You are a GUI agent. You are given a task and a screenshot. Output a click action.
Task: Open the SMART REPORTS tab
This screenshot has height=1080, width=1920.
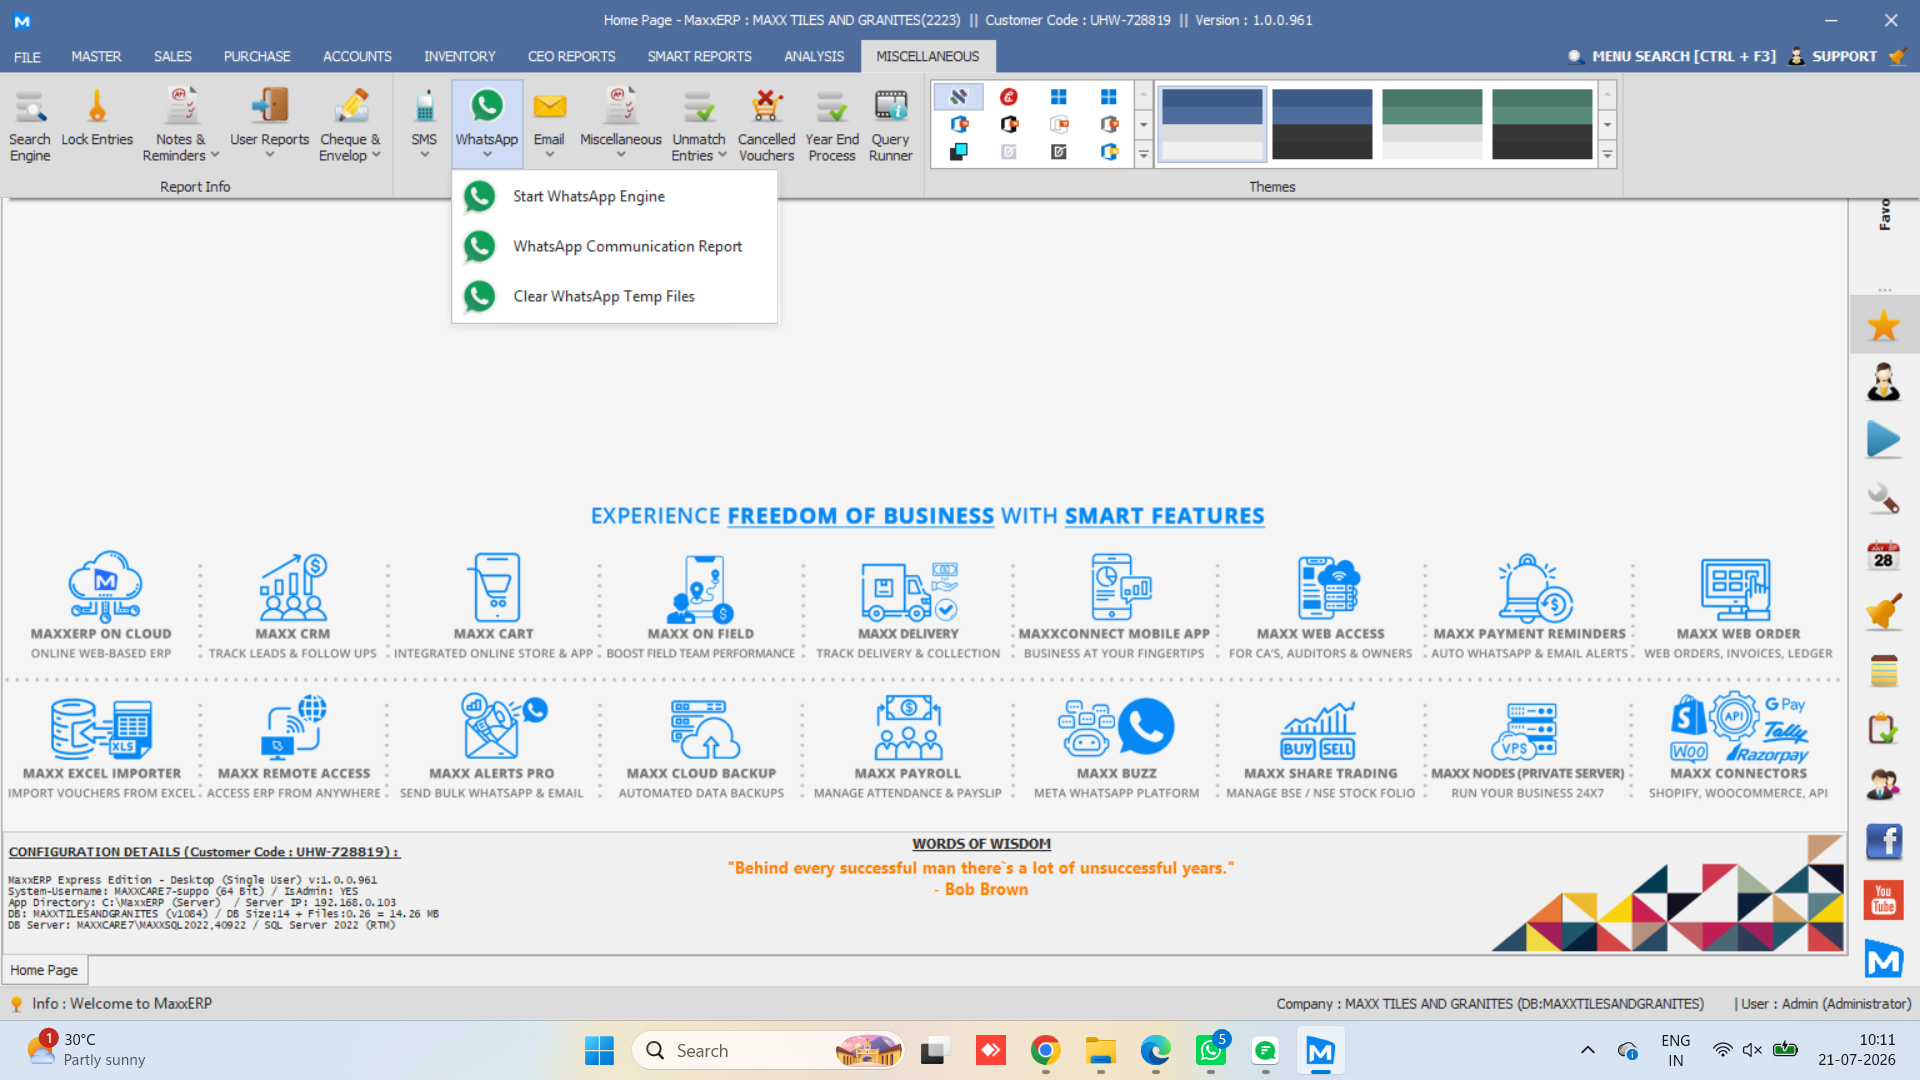(x=699, y=56)
